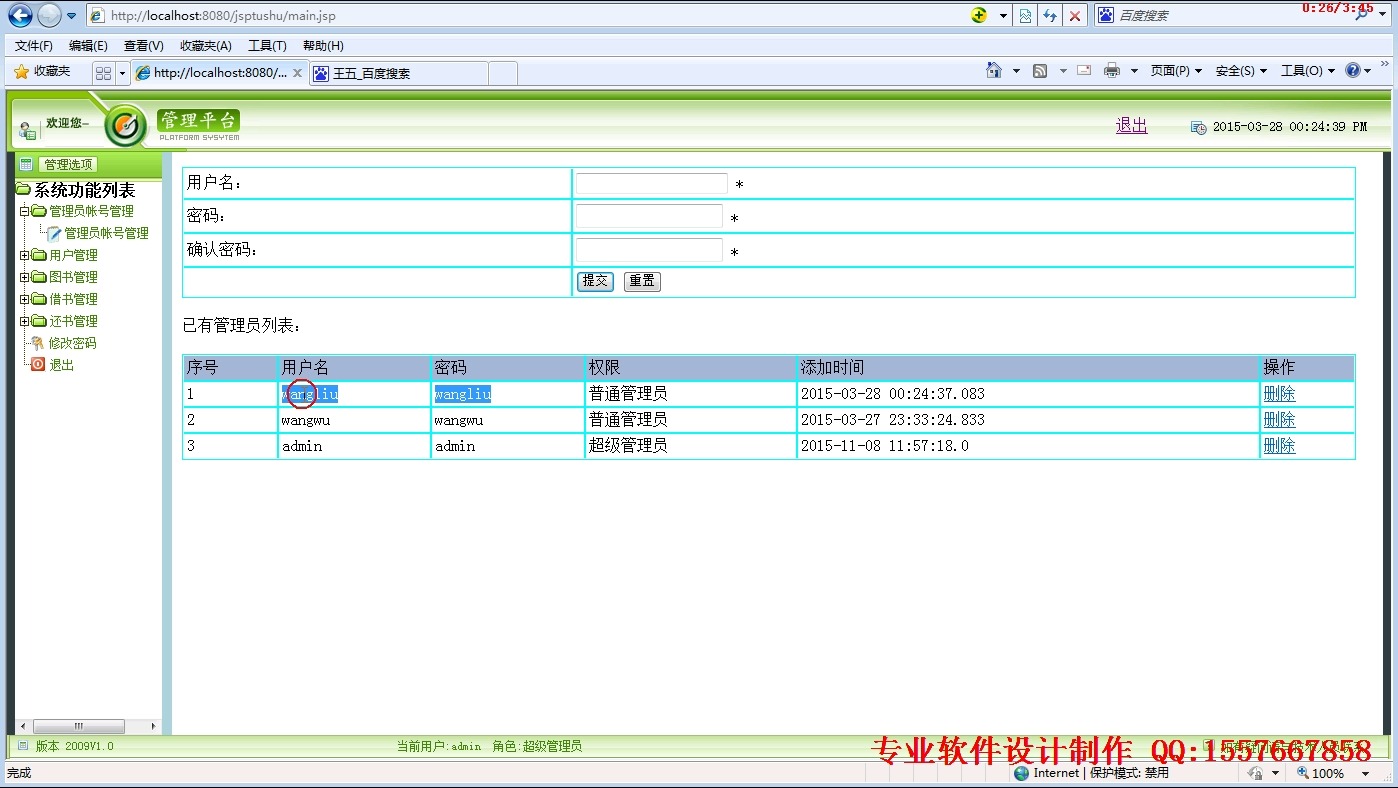Viewport: 1398px width, 788px height.
Task: Click the 用户名 input field
Action: point(651,184)
